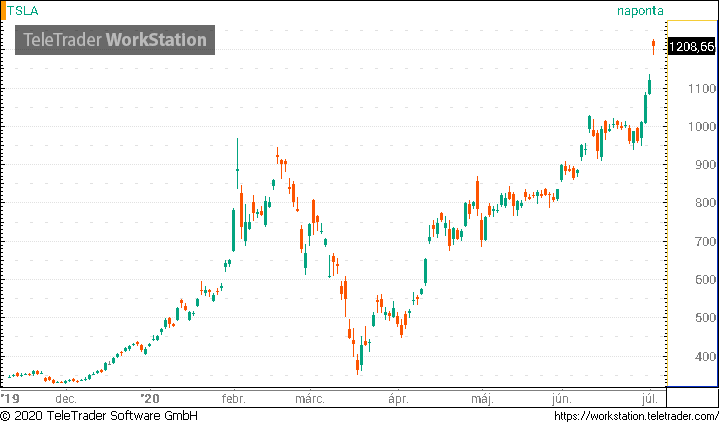The width and height of the screenshot is (719, 425).
Task: Click the 1000 price axis label
Action: coord(702,127)
